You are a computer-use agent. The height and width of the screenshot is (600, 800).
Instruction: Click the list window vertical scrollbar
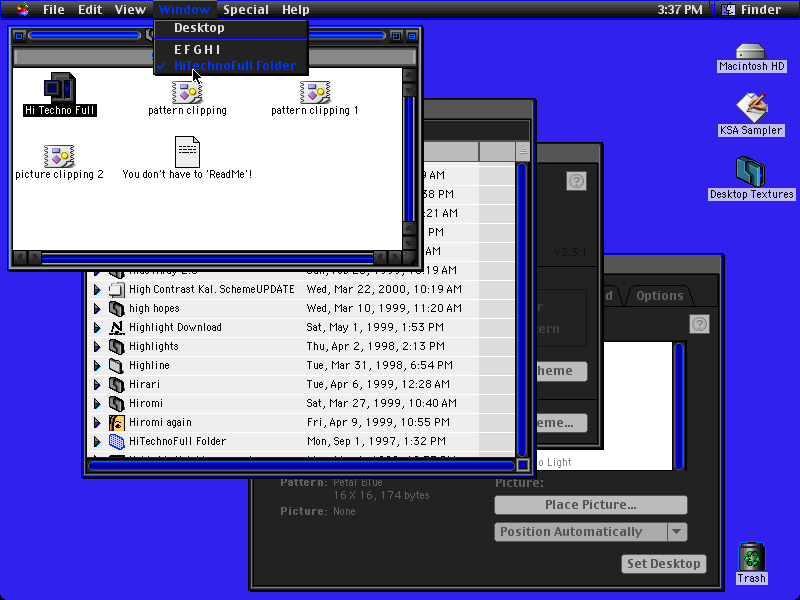point(522,310)
